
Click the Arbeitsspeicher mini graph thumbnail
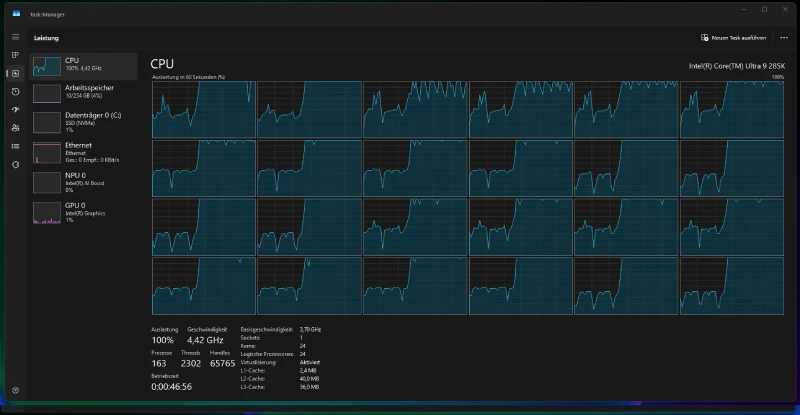(47, 93)
